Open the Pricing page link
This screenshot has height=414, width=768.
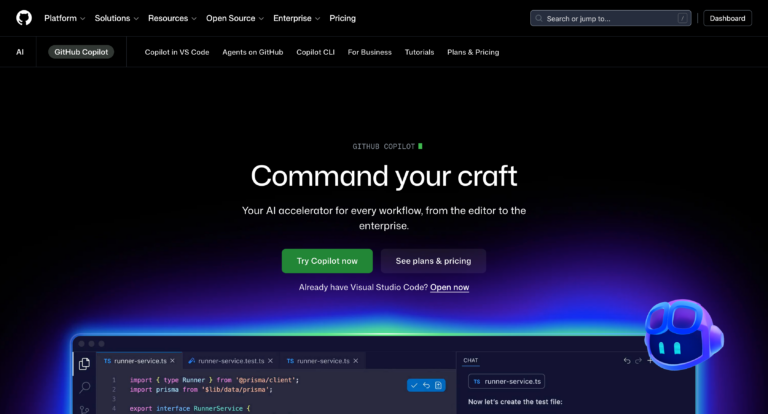(x=342, y=18)
